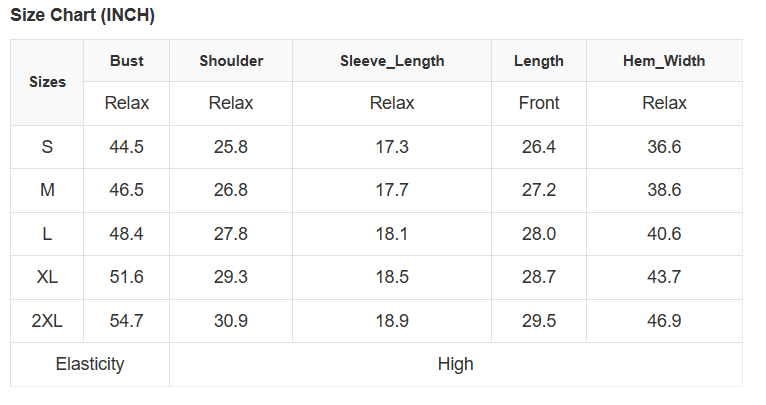766x405 pixels.
Task: Select the Shoulder column header
Action: pos(231,61)
